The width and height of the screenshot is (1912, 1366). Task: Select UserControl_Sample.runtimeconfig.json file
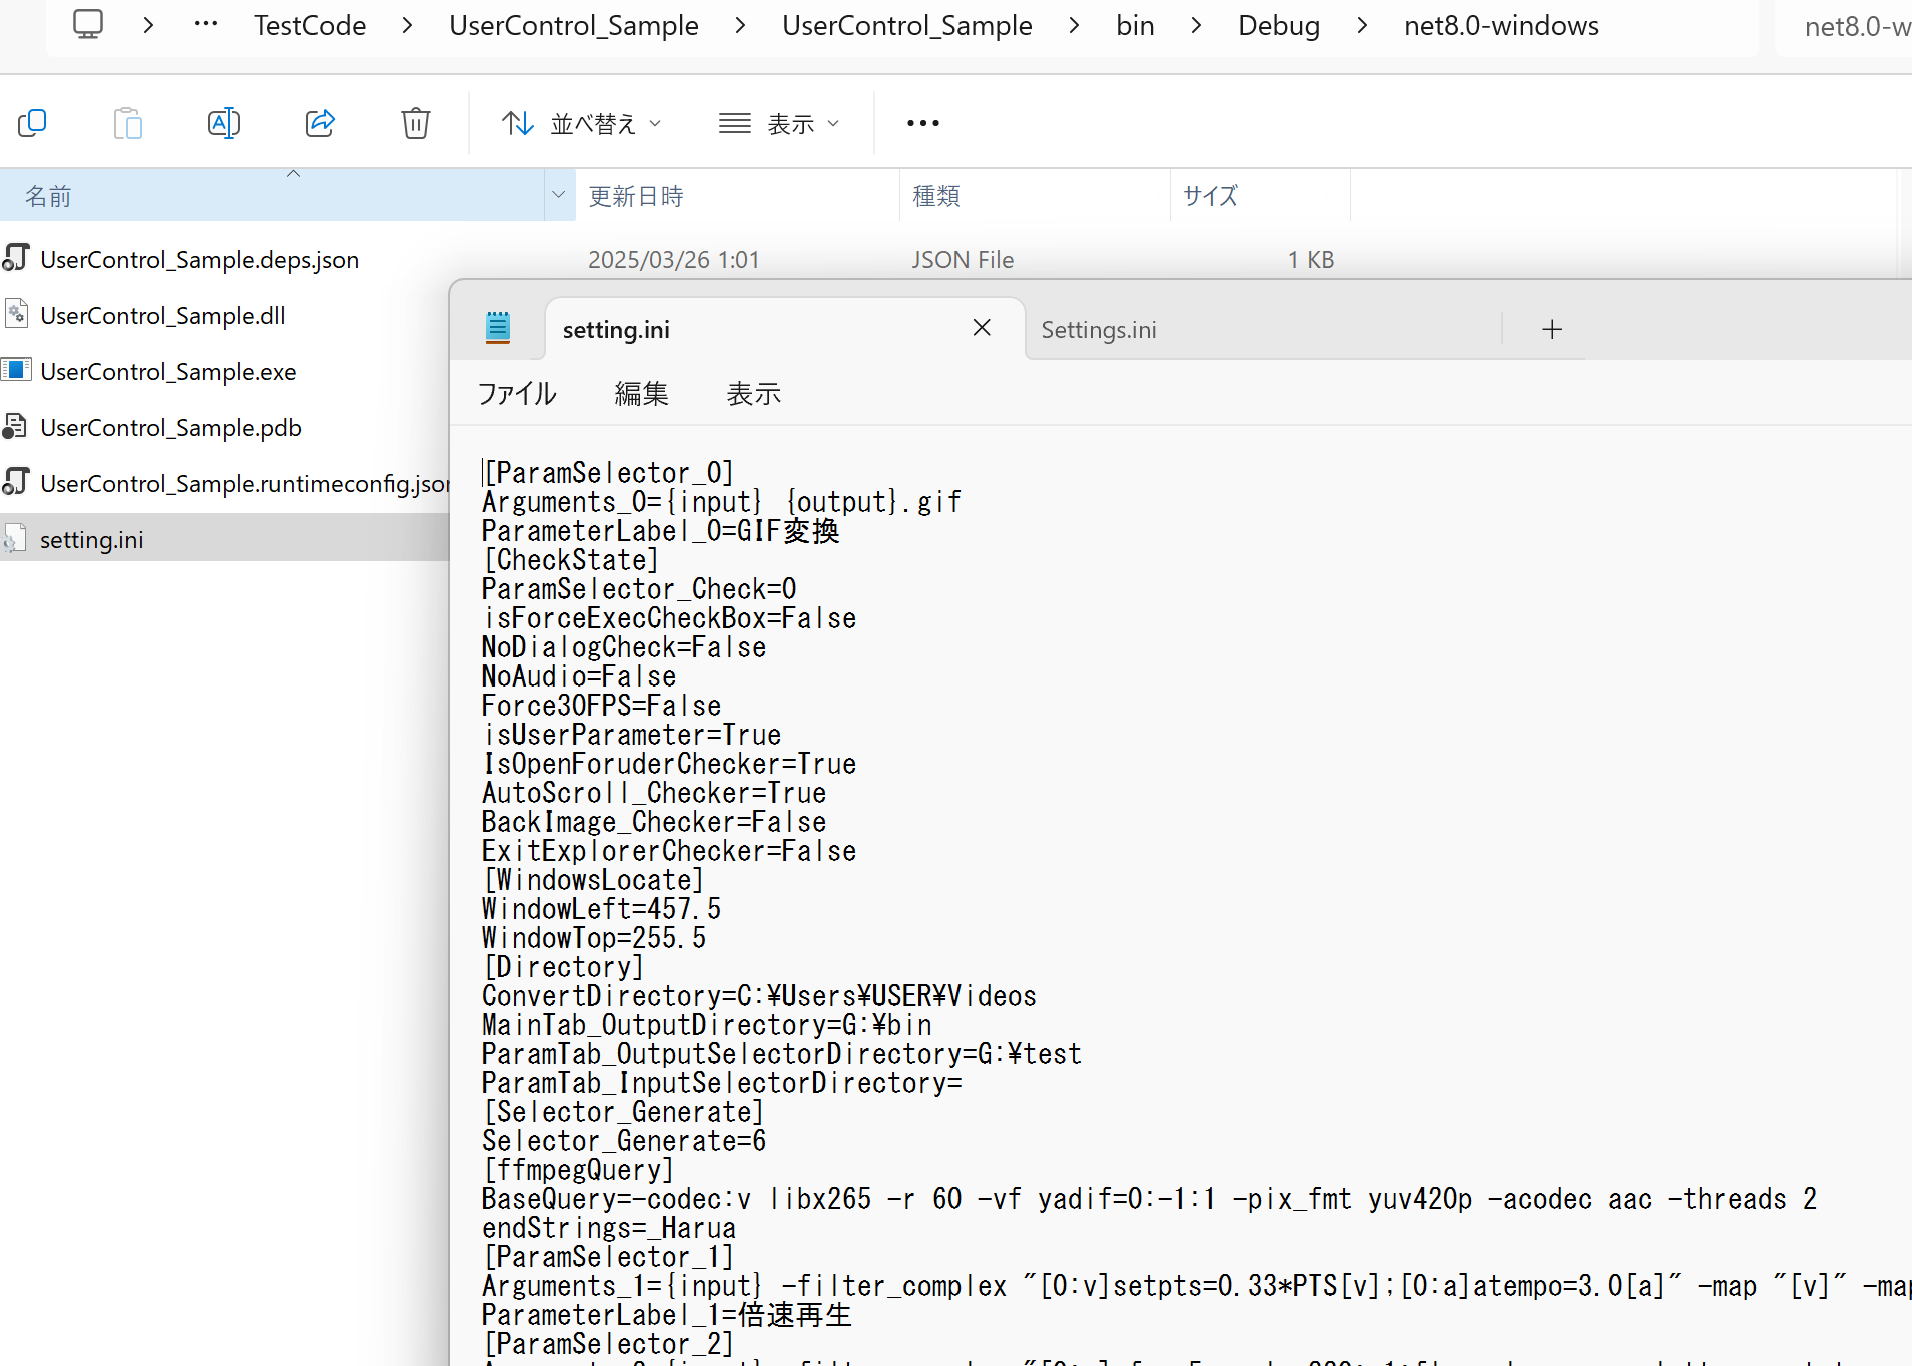(244, 483)
